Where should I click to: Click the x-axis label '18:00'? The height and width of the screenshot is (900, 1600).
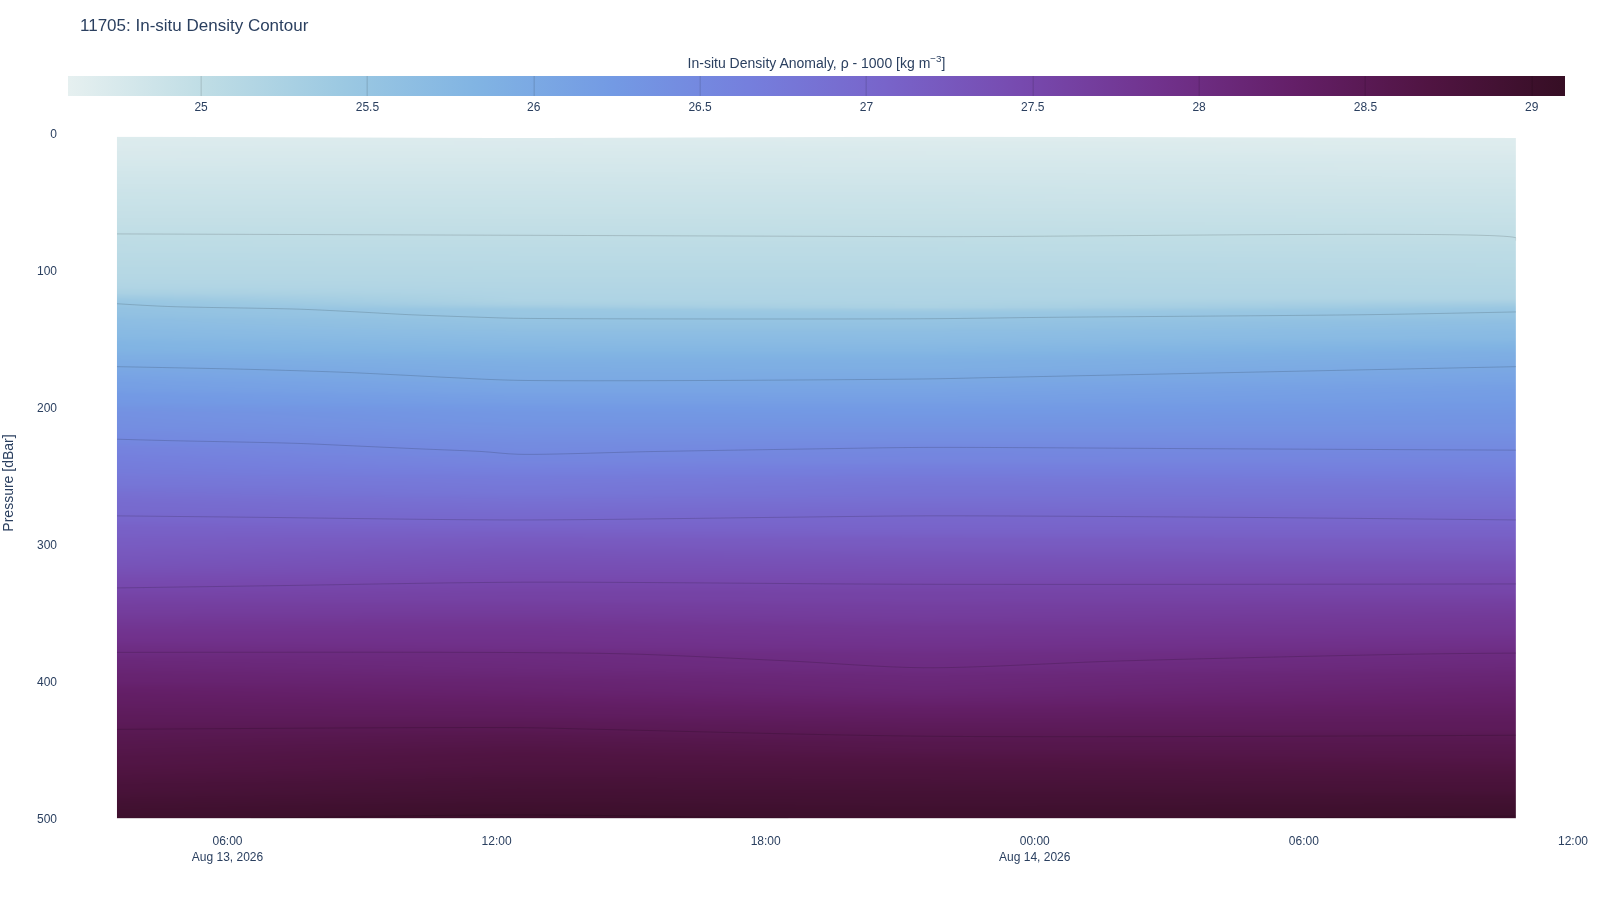coord(765,841)
